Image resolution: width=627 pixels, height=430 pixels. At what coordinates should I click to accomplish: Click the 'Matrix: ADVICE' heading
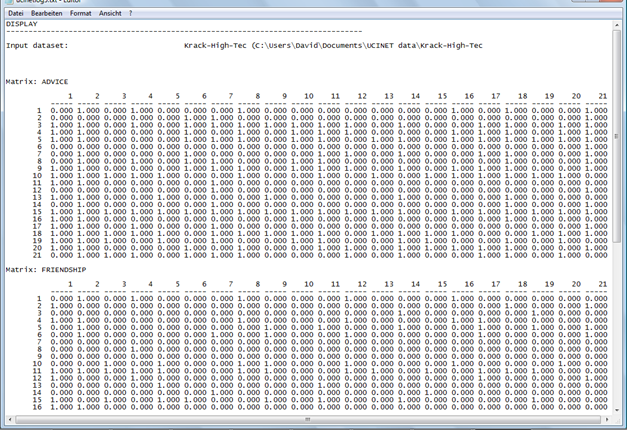pos(37,82)
